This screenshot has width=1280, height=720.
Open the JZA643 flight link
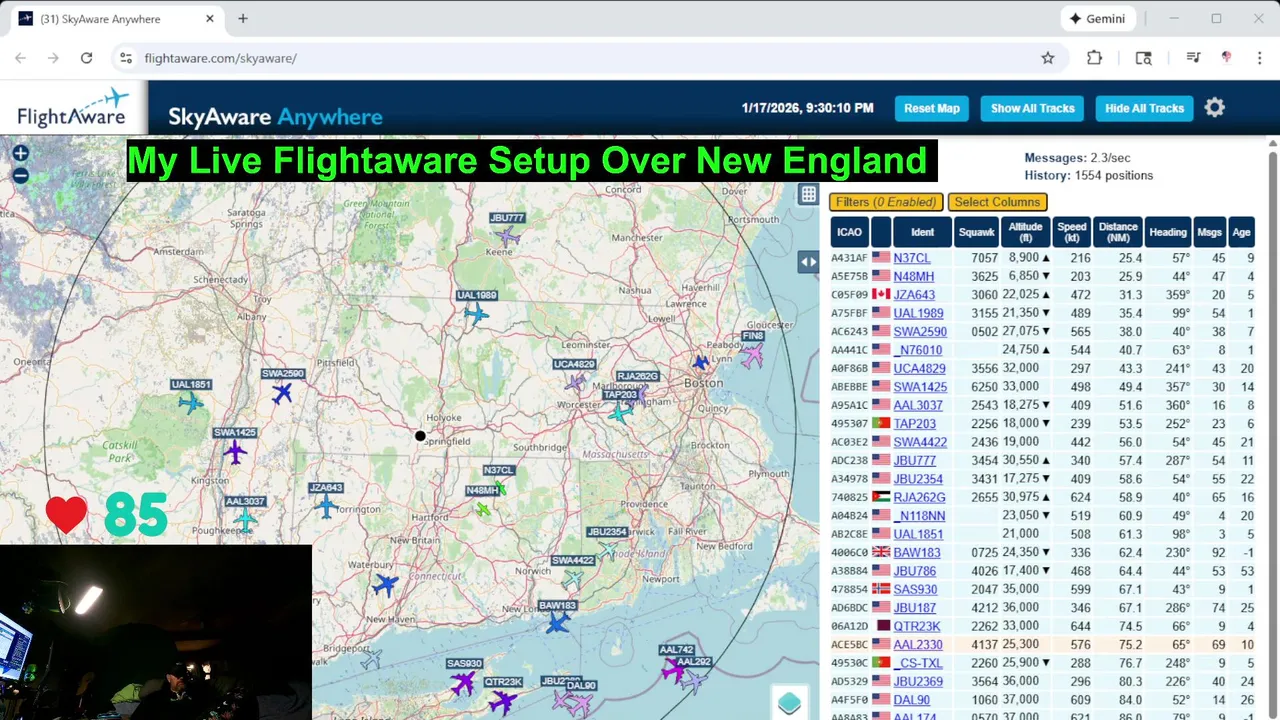(914, 295)
